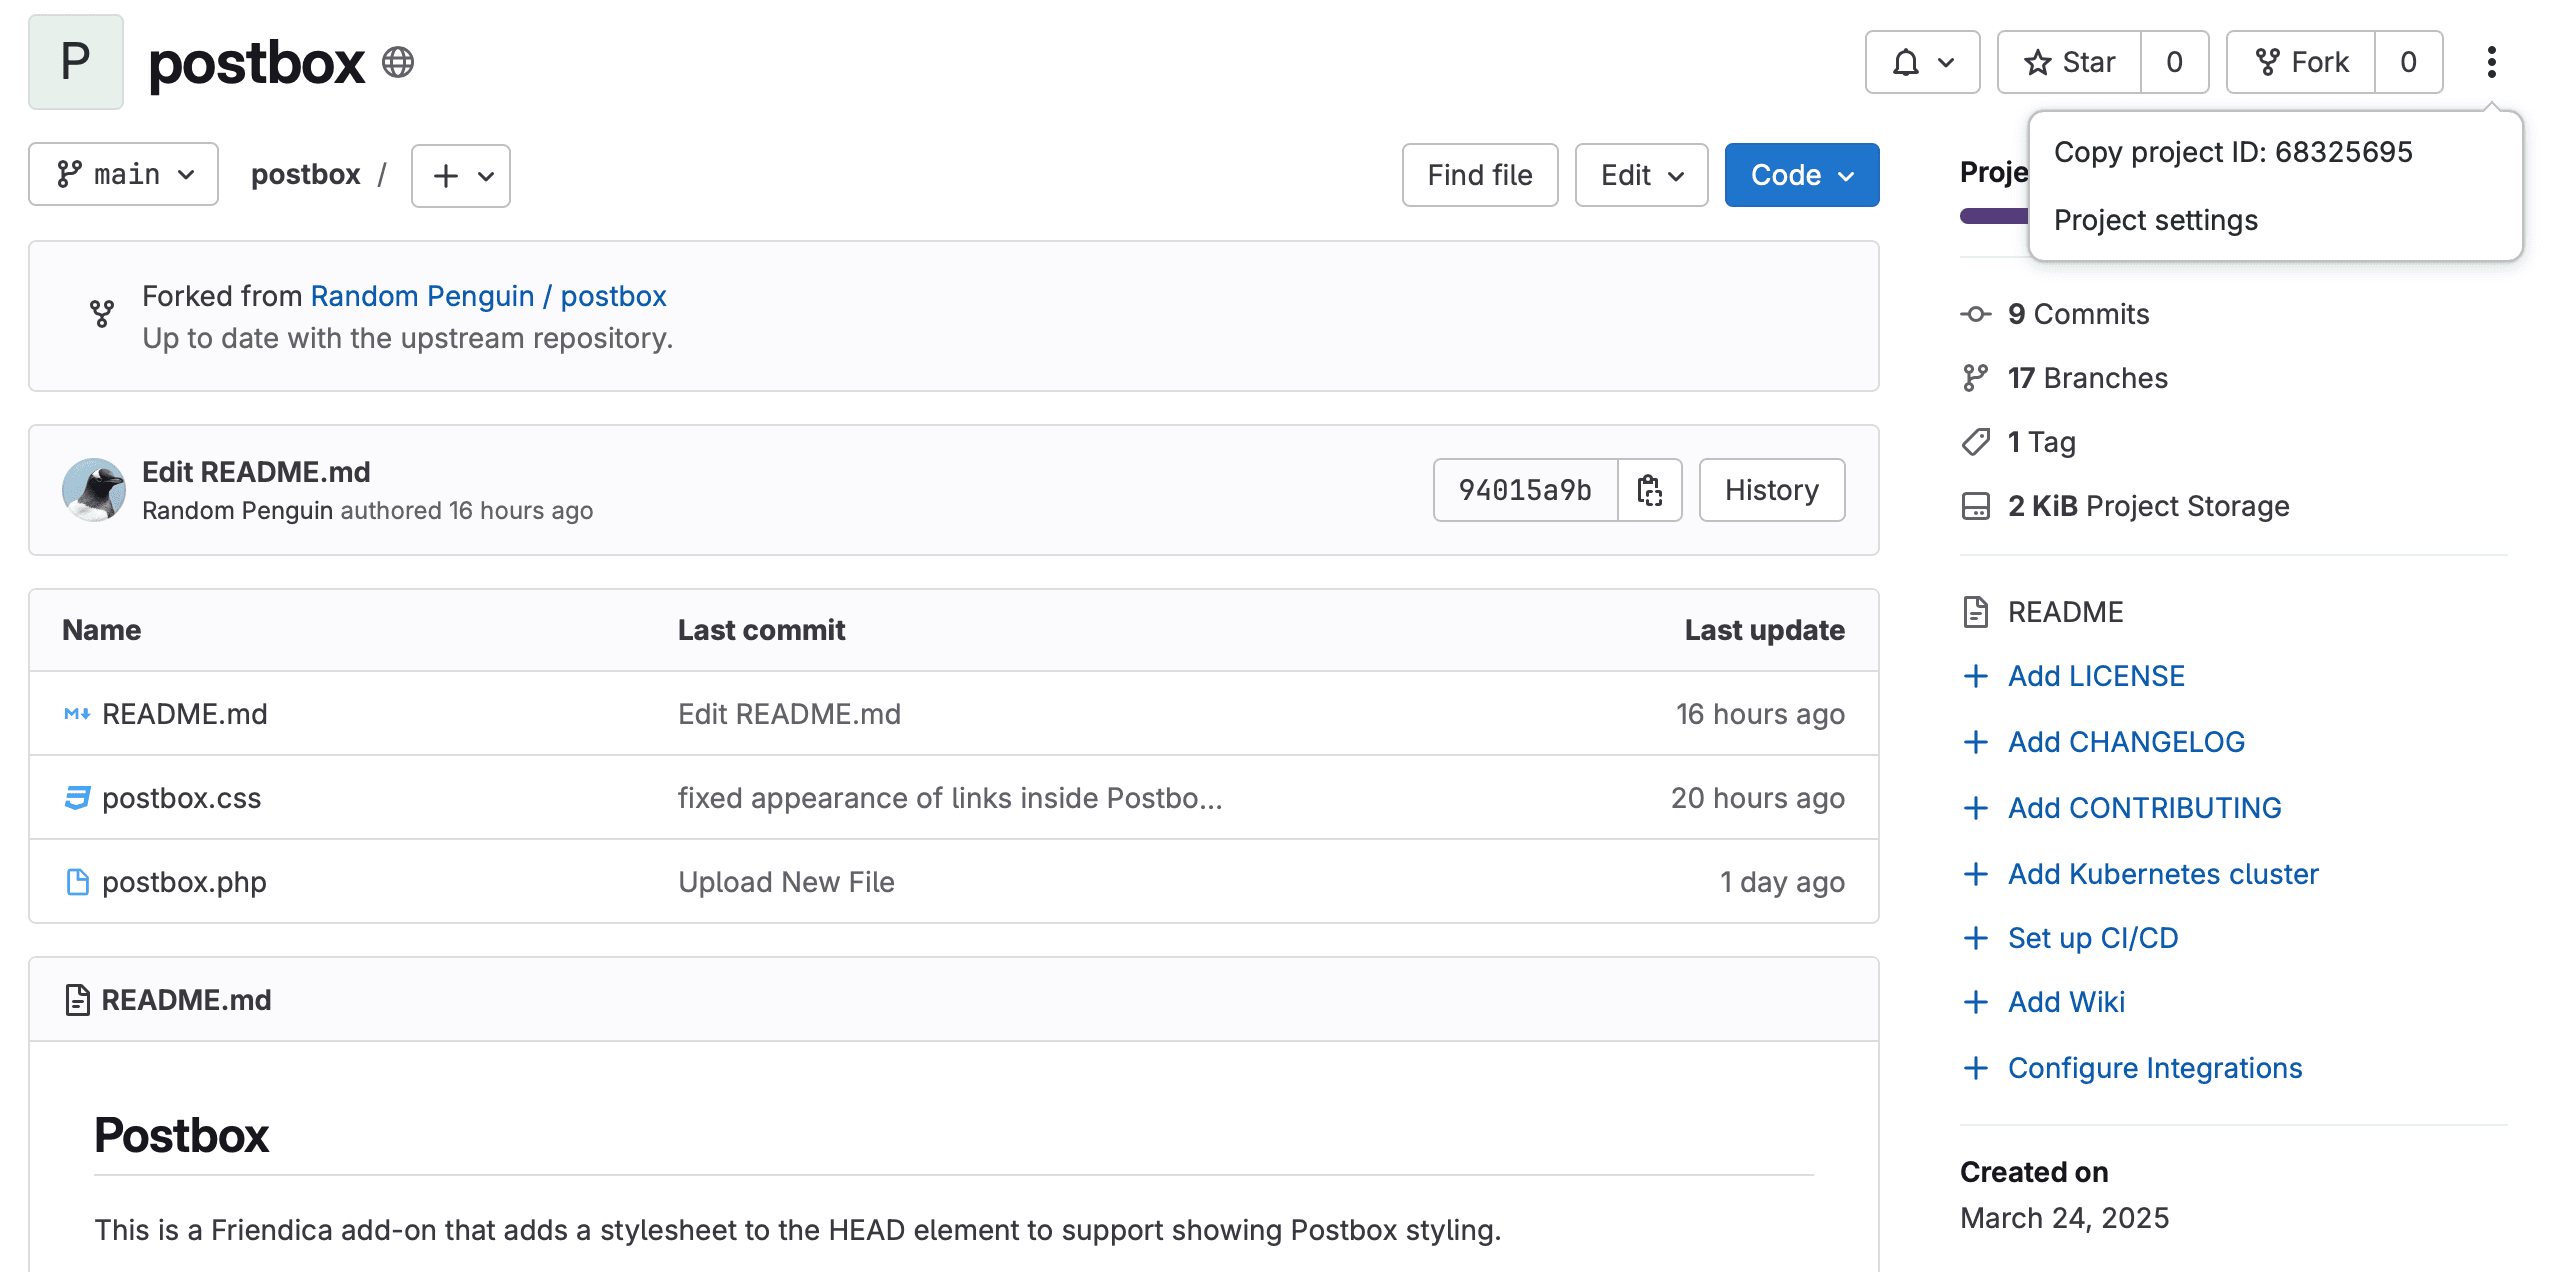Open the Random Penguin / postbox upstream link
This screenshot has height=1272, width=2554.
tap(488, 296)
